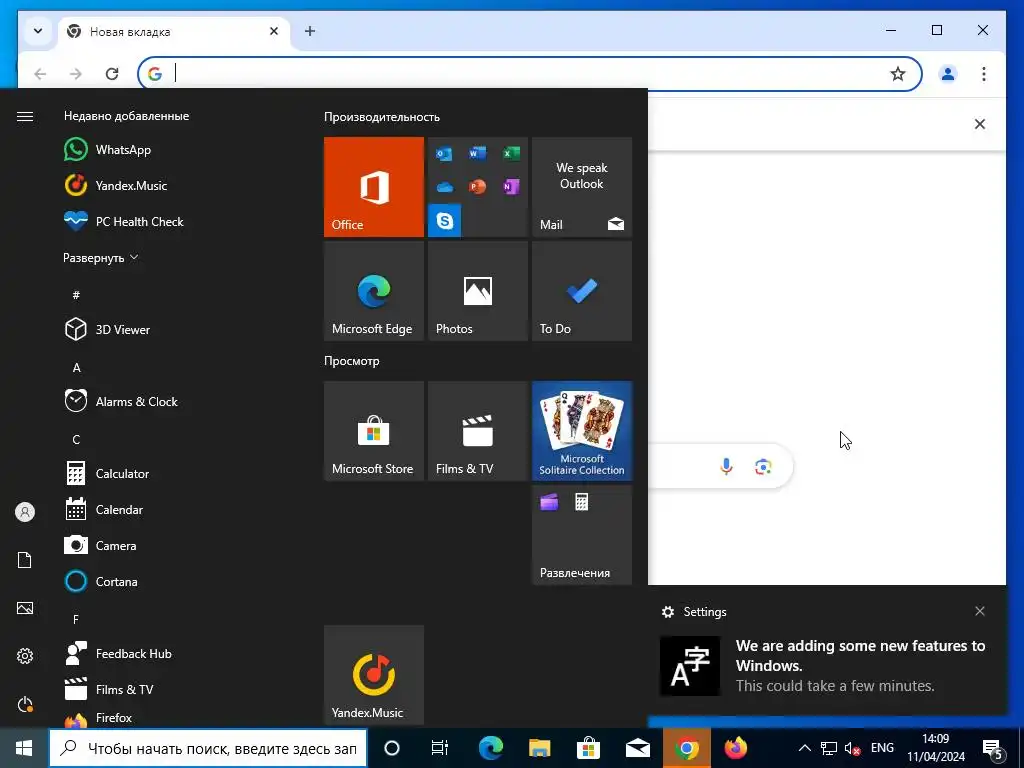Screen dimensions: 1024x768
Task: Open the Films & TV tile
Action: [x=477, y=431]
